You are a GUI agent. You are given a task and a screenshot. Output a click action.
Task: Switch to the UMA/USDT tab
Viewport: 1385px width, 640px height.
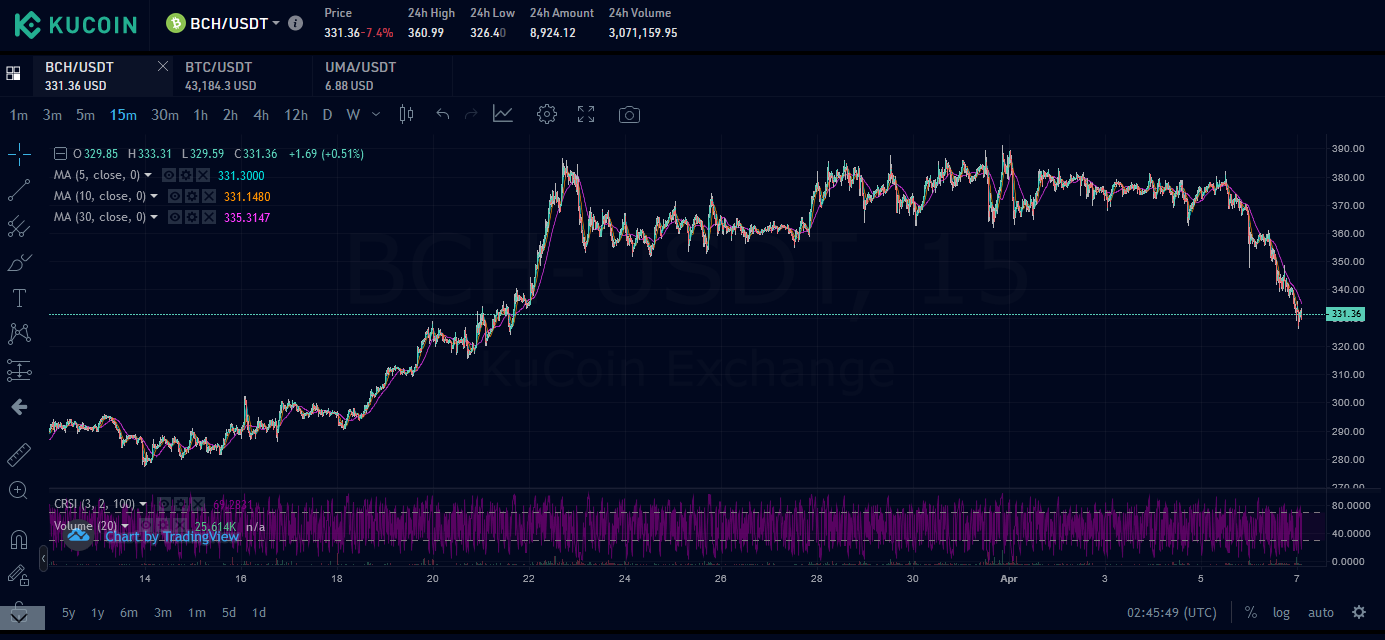tap(382, 76)
